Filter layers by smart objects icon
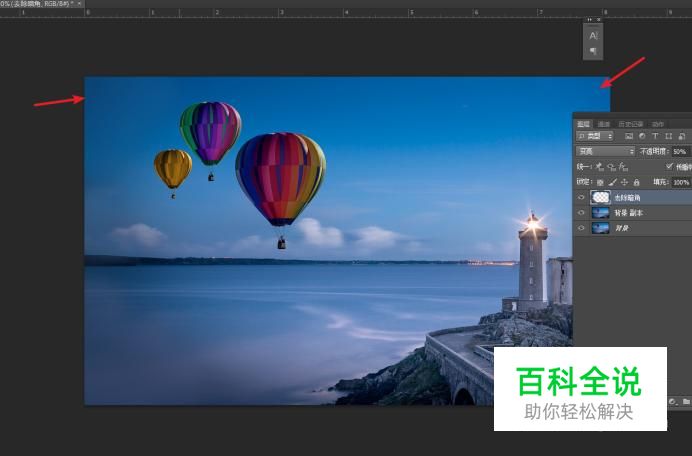Screen dimensions: 692x456 pyautogui.click(x=682, y=136)
